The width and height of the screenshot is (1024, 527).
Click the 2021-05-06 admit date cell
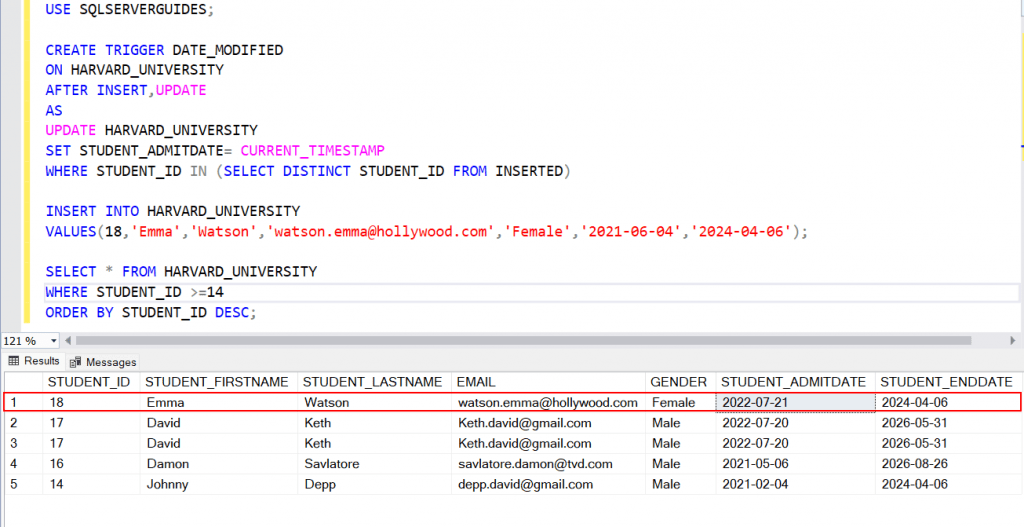[795, 464]
